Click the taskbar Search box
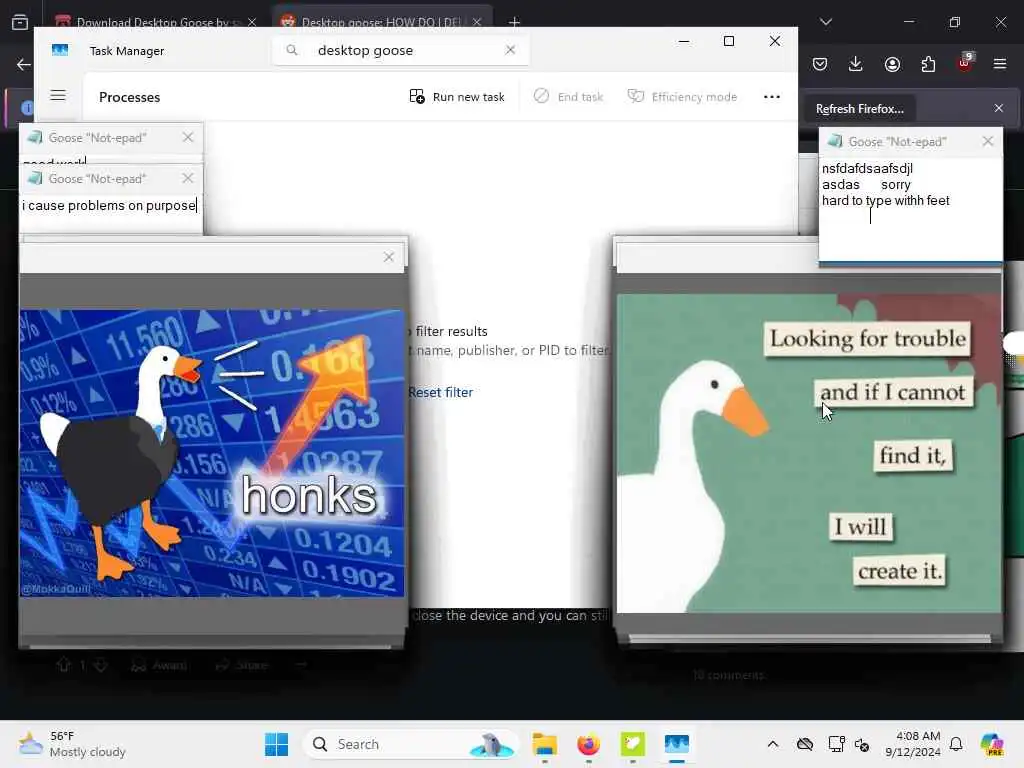Viewport: 1024px width, 768px height. (411, 744)
